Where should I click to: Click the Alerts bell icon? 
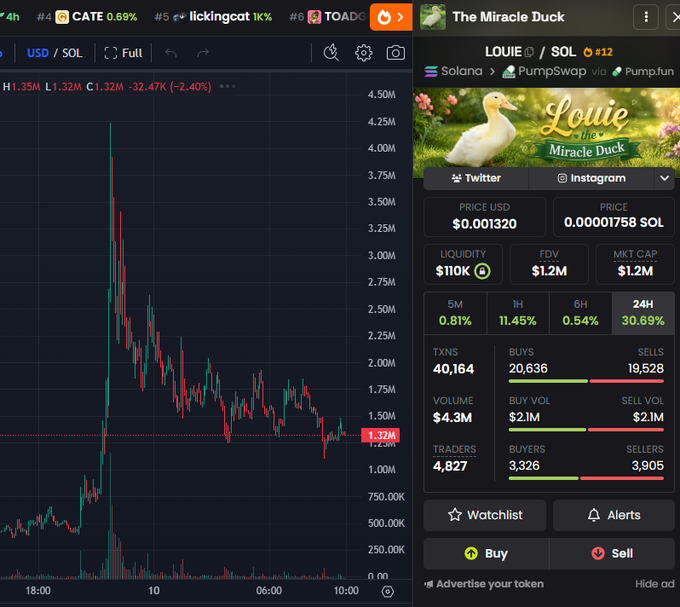(594, 515)
